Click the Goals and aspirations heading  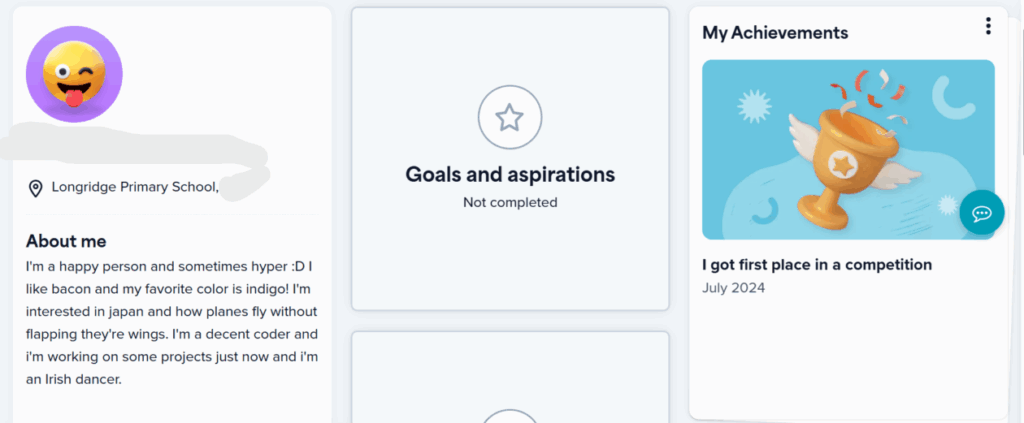[510, 175]
